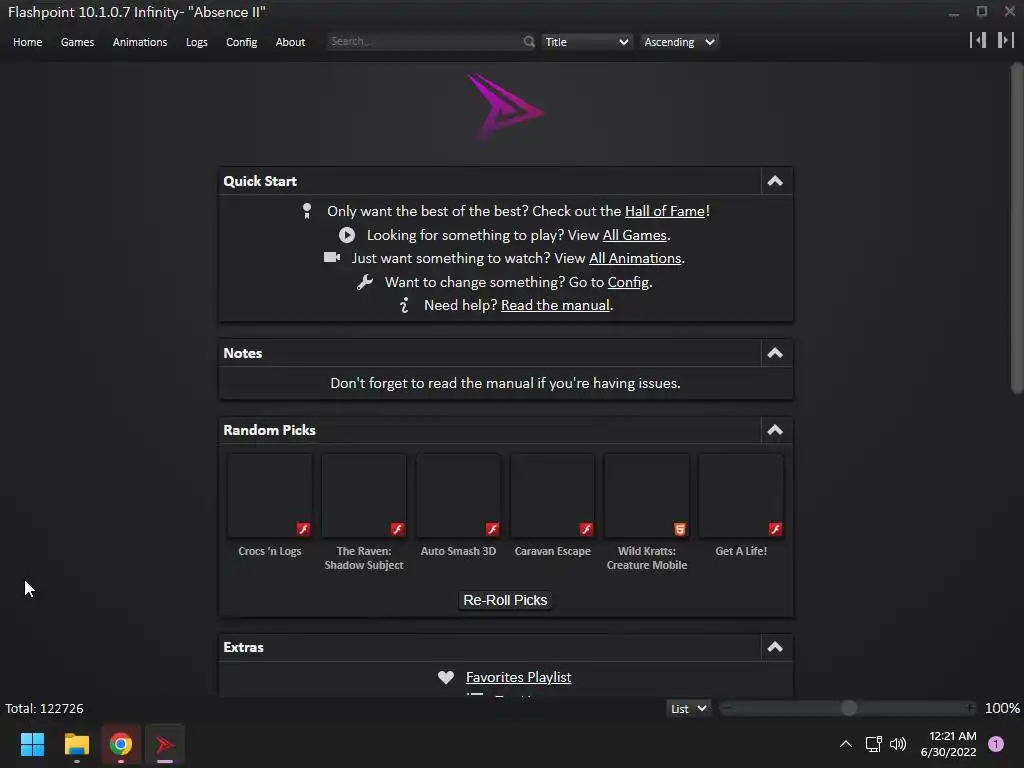Open Google Chrome from taskbar
The image size is (1024, 768).
point(121,744)
